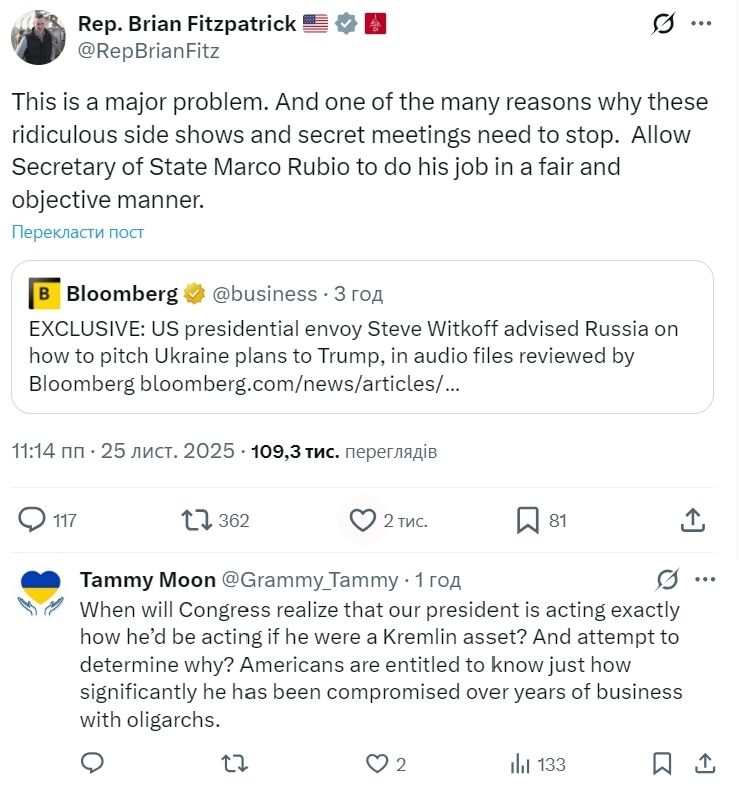The width and height of the screenshot is (739, 789).
Task: Repost Tammy Moon's reply
Action: click(x=234, y=764)
